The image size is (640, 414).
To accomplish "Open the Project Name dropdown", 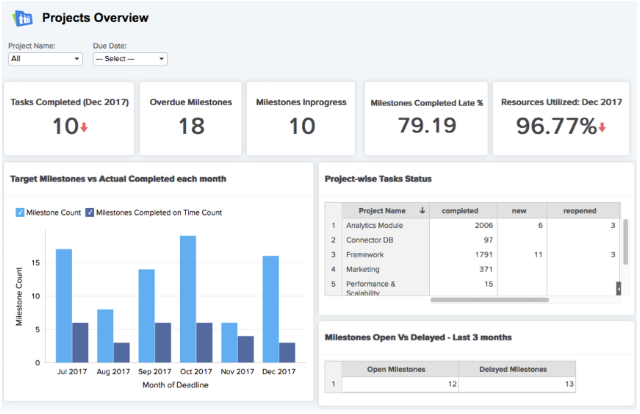I will coord(45,59).
